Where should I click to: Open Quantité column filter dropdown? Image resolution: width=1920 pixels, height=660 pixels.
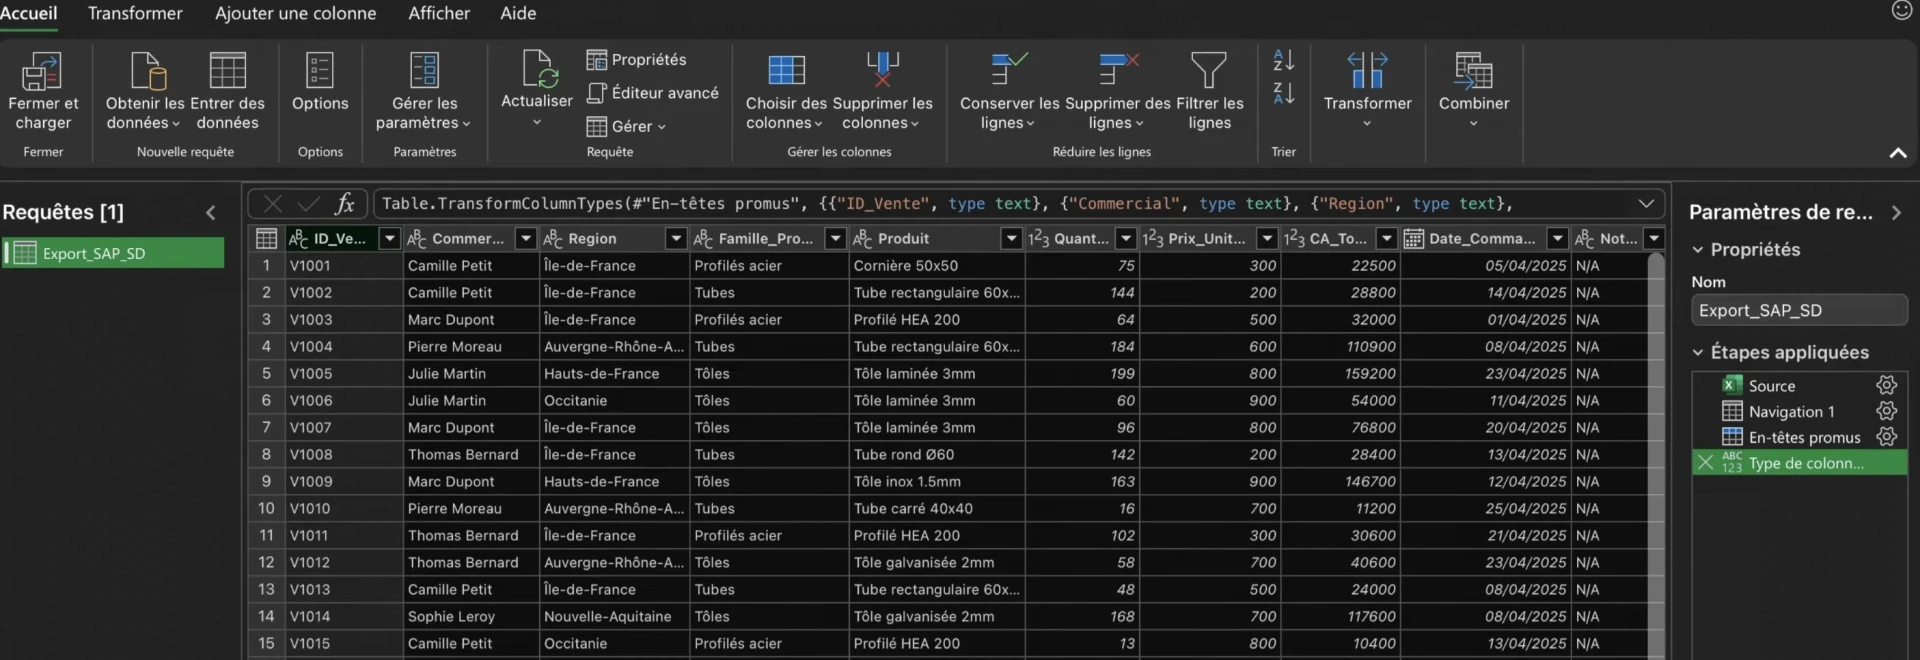click(1126, 238)
